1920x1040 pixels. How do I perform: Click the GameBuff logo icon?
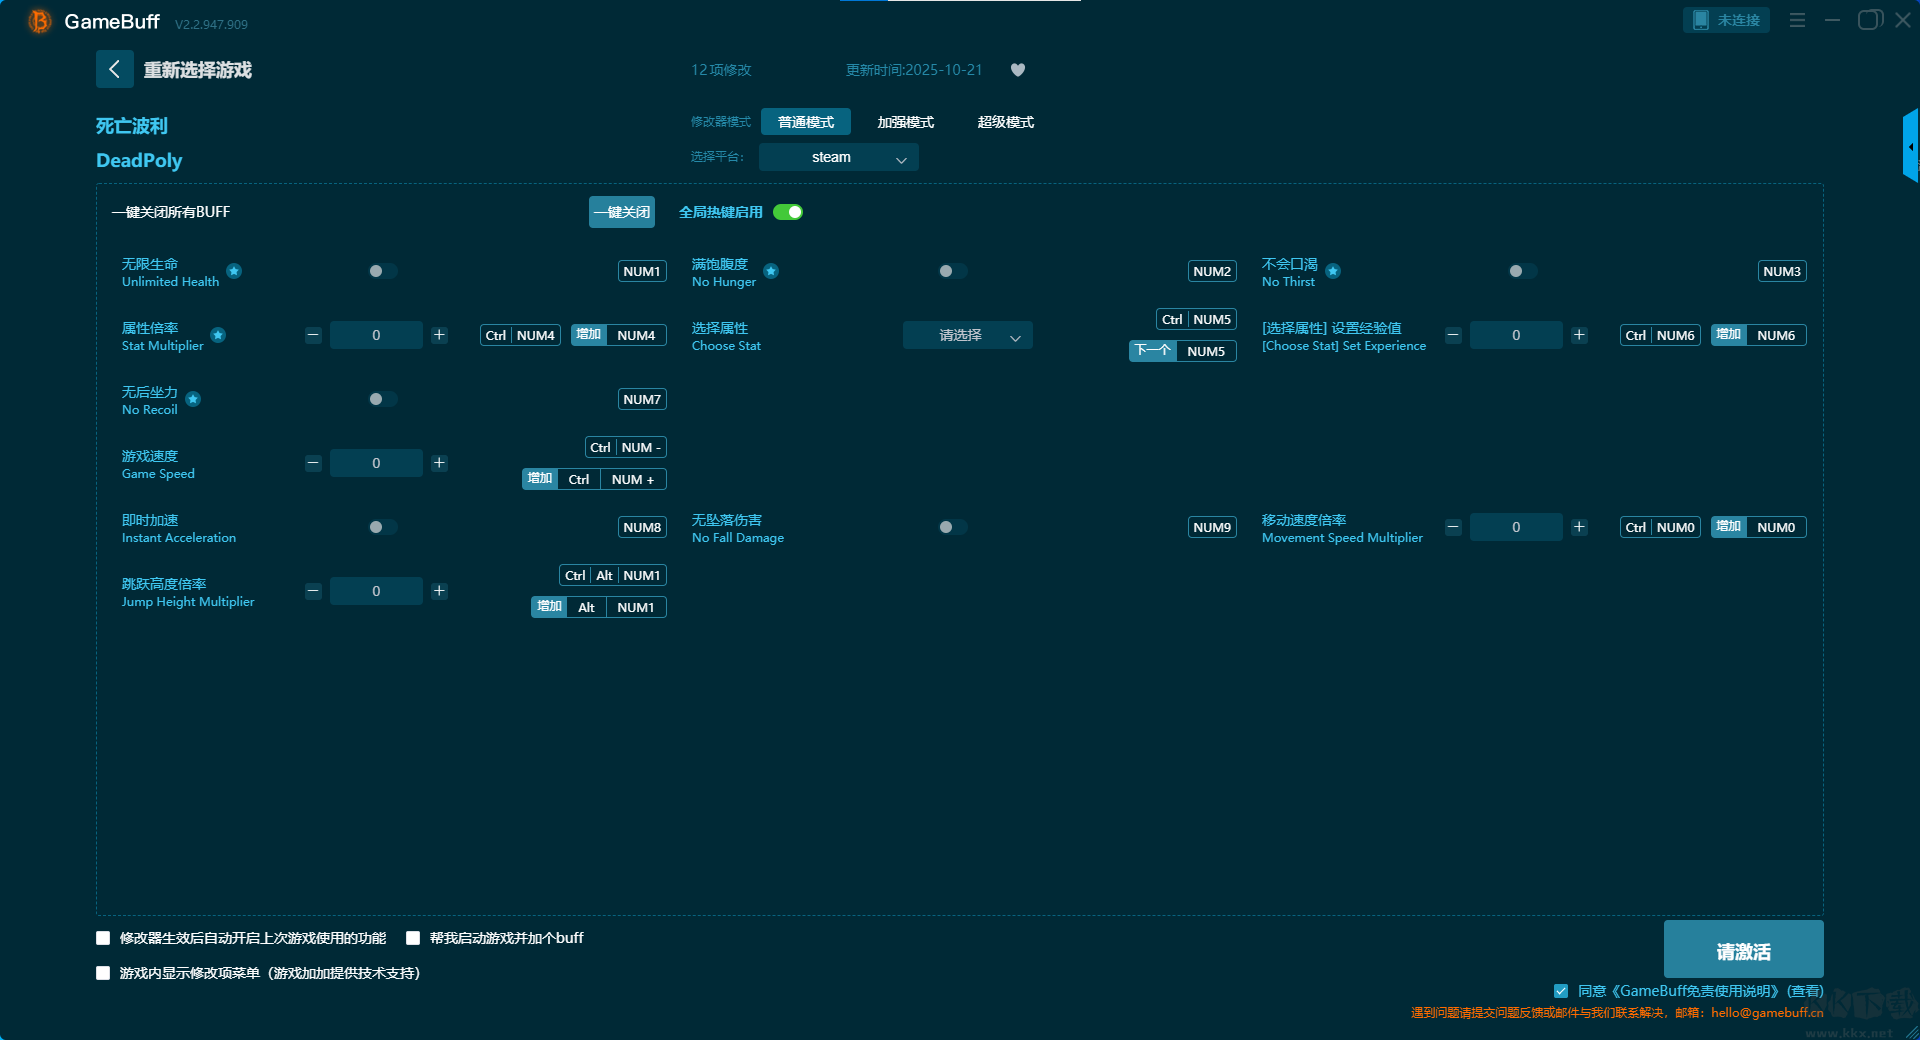click(x=40, y=21)
